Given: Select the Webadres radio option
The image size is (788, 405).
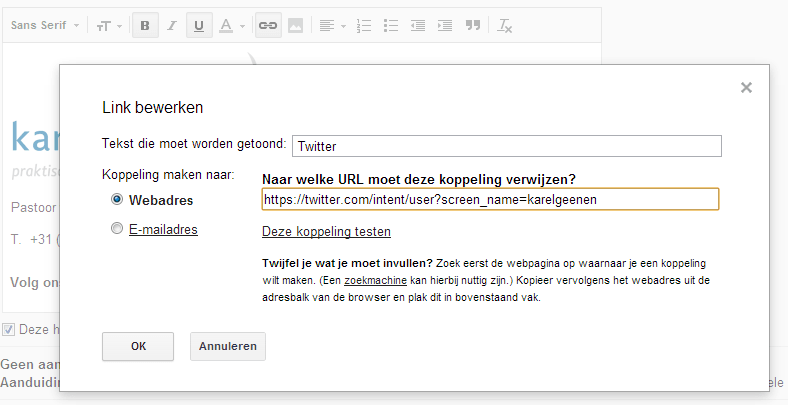Looking at the screenshot, I should click(x=117, y=199).
